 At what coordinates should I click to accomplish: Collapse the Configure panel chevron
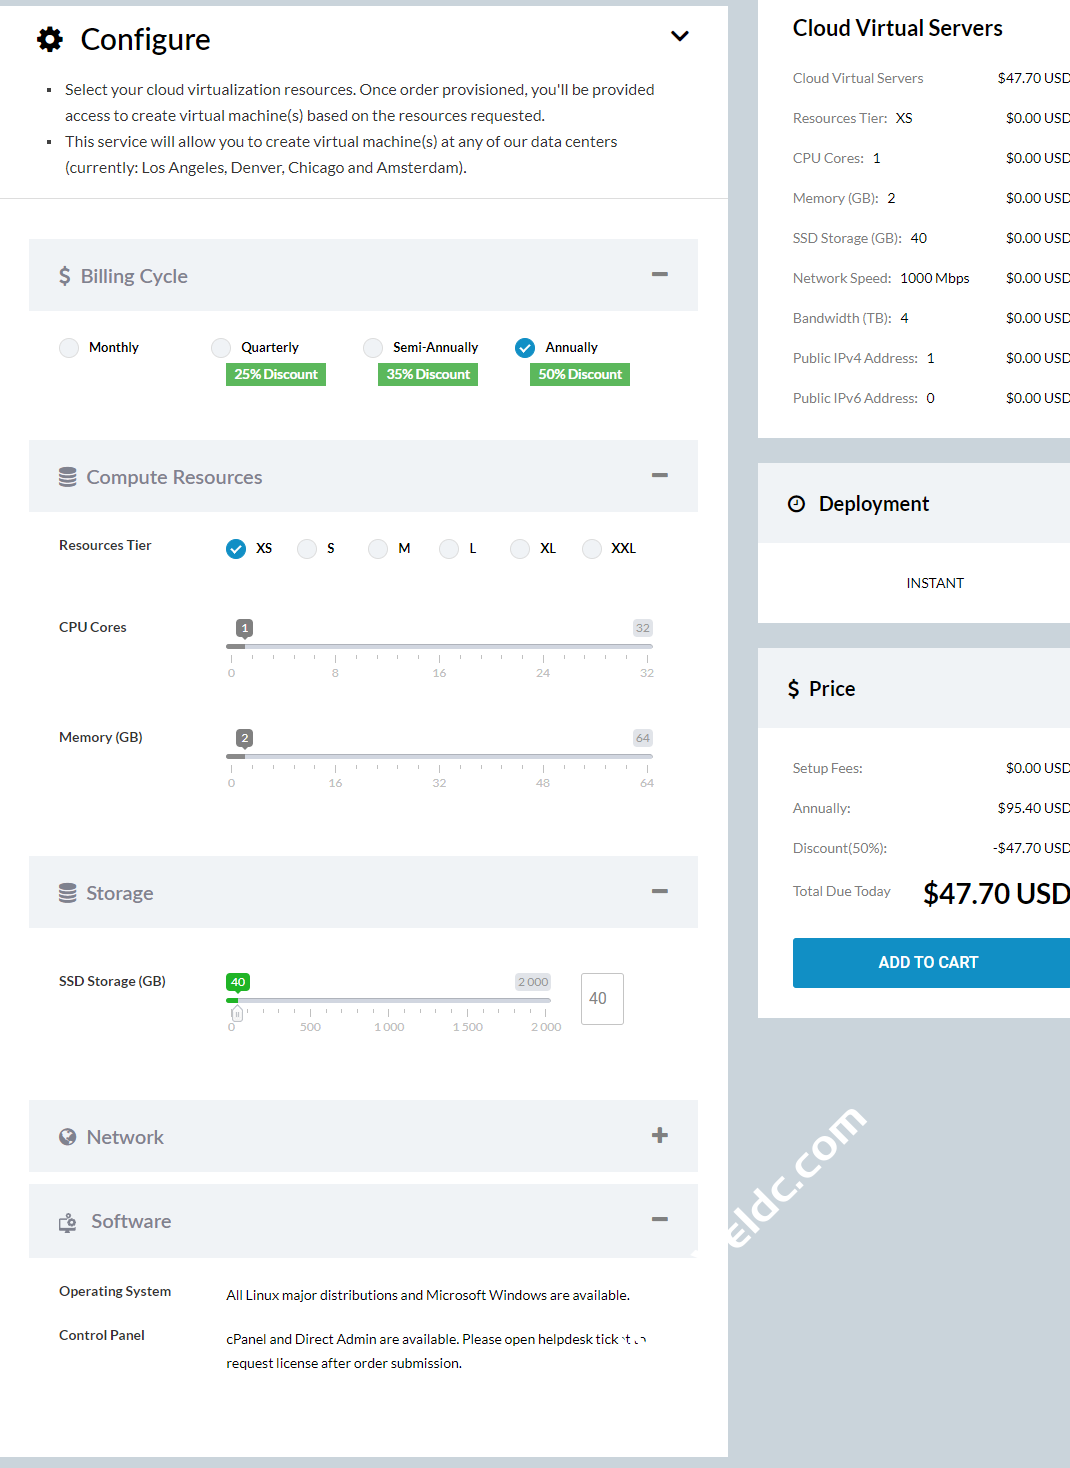[x=680, y=36]
